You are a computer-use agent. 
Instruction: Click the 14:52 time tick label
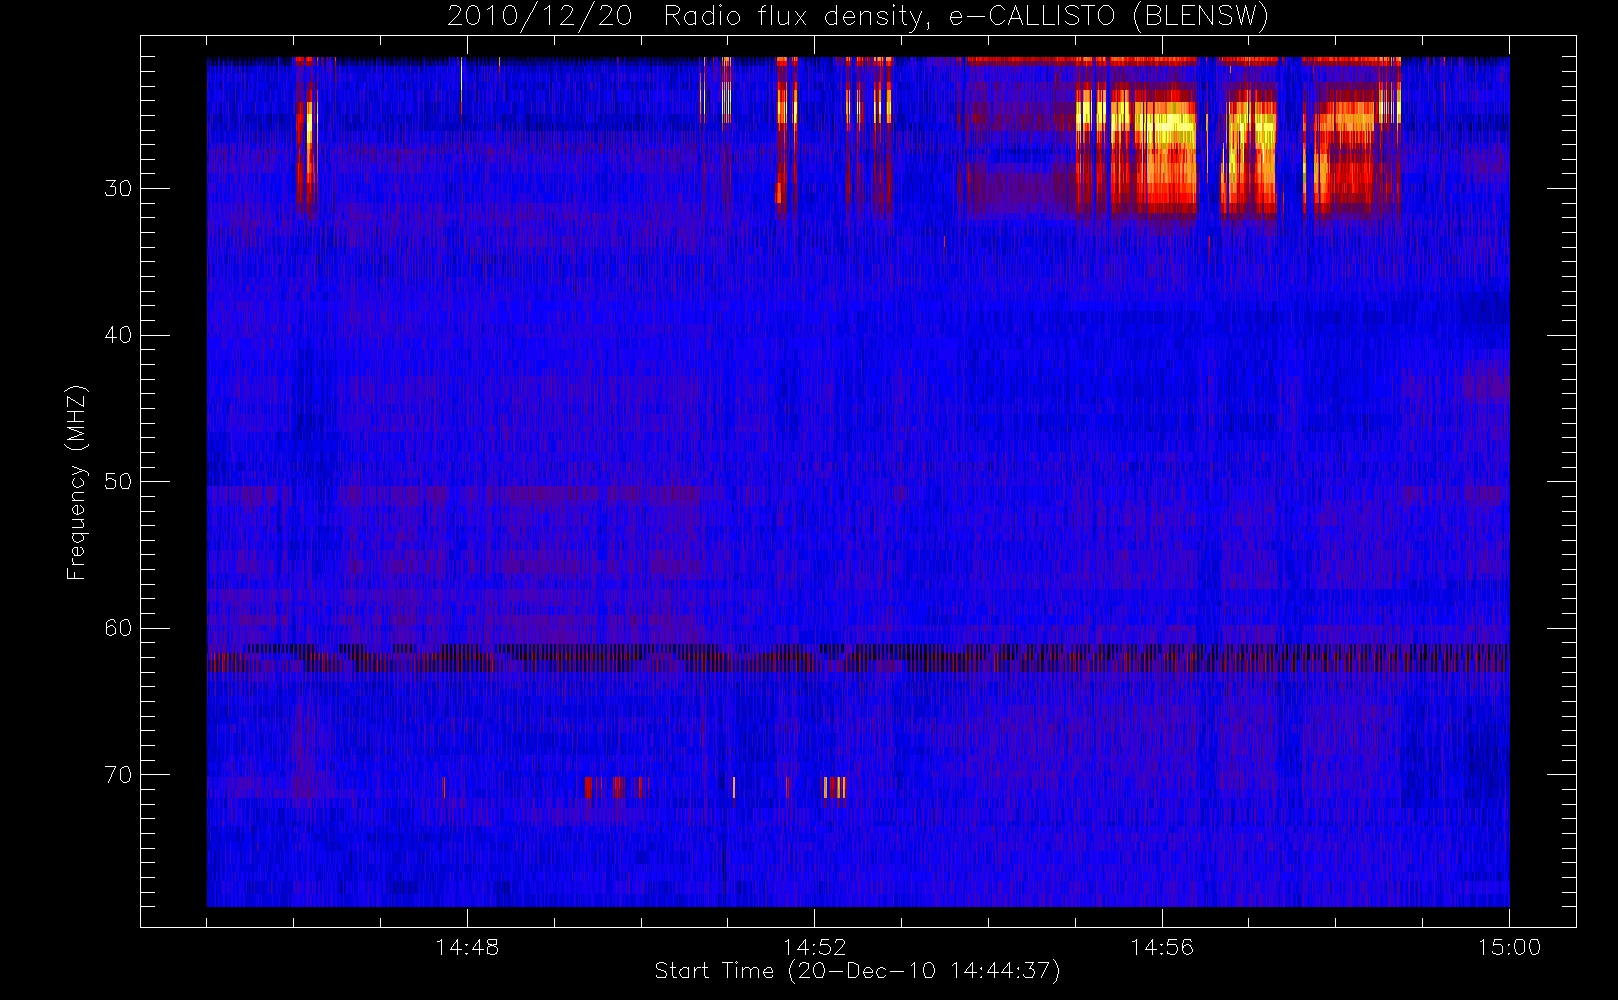[x=814, y=947]
